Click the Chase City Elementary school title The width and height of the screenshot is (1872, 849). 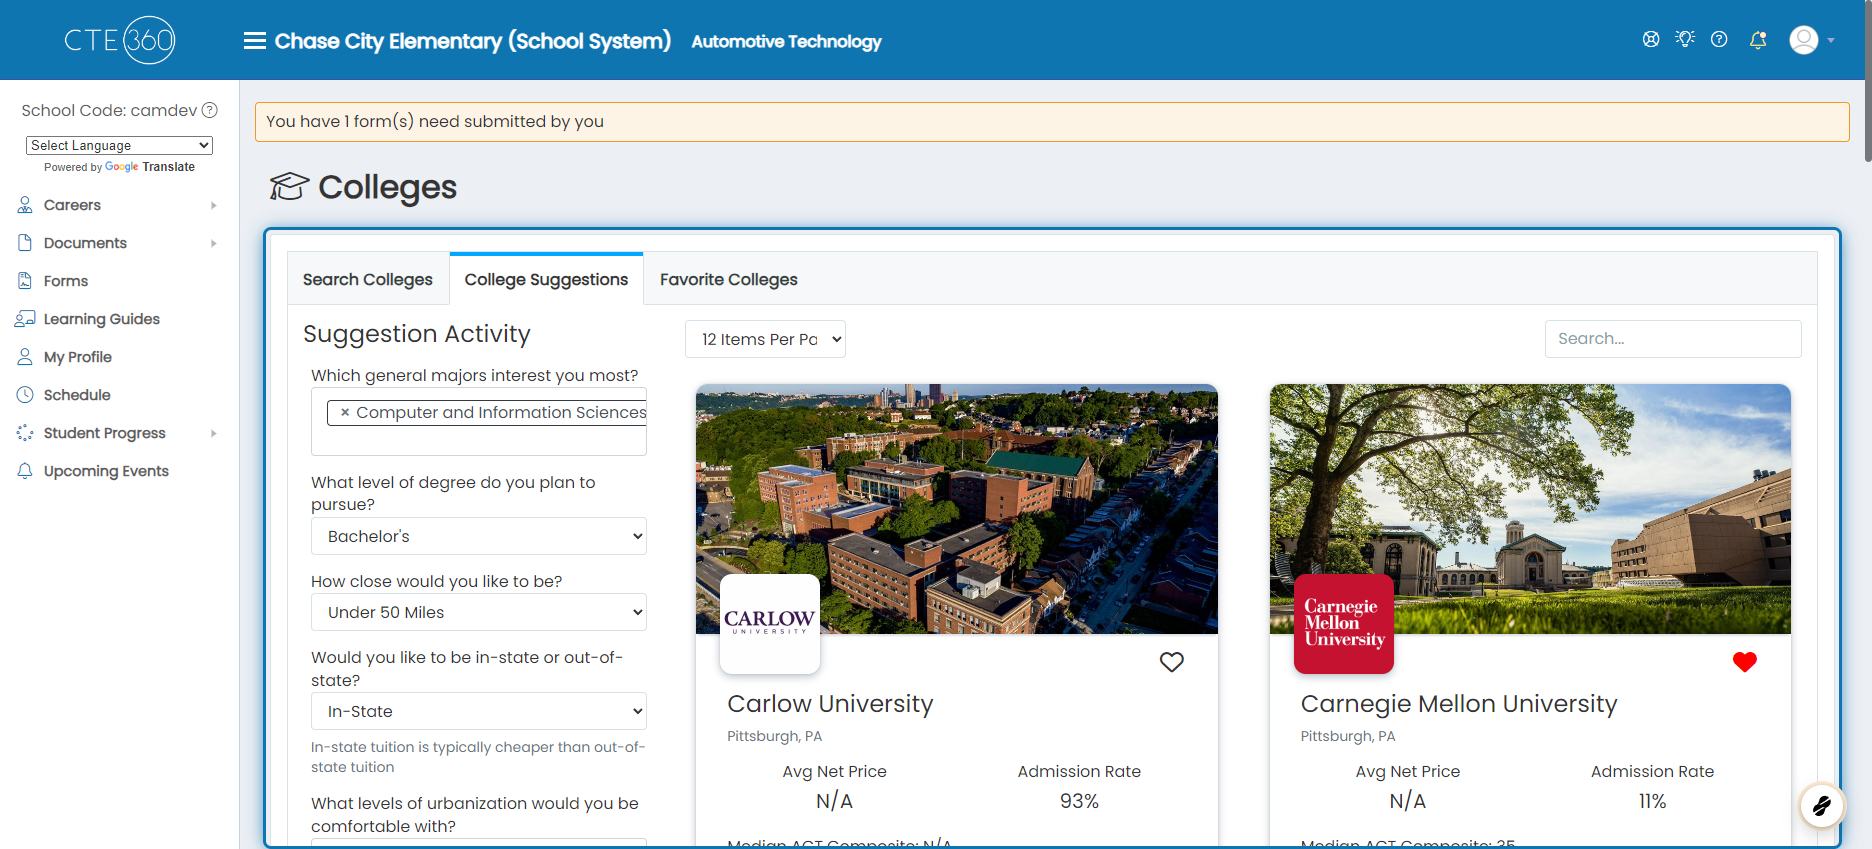point(473,41)
